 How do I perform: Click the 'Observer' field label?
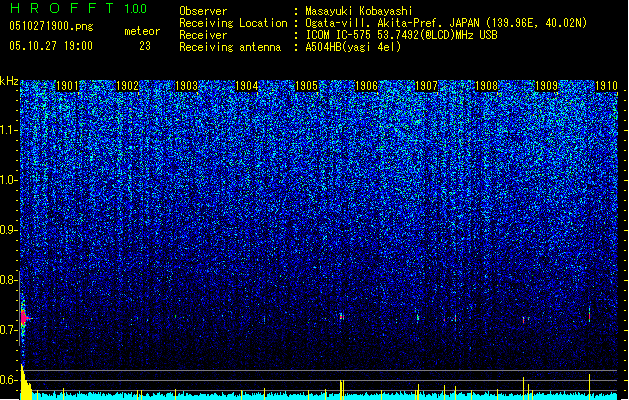pyautogui.click(x=203, y=11)
